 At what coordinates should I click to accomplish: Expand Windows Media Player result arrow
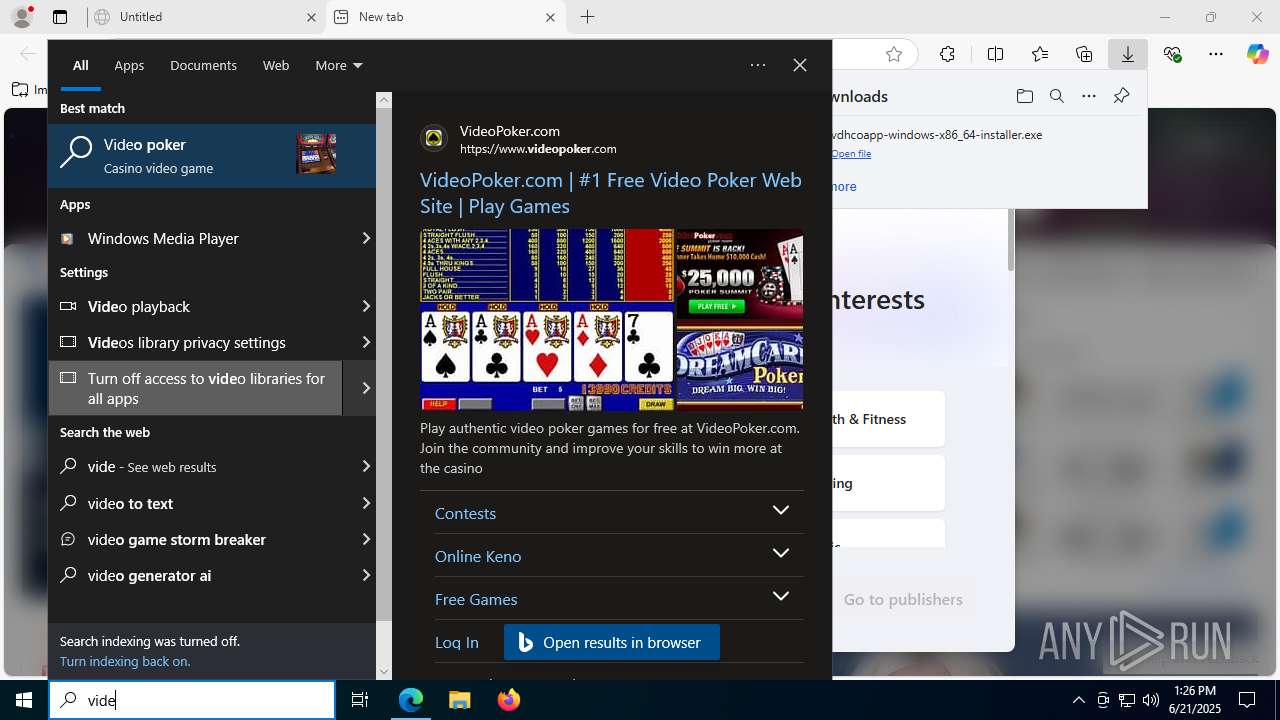point(366,238)
